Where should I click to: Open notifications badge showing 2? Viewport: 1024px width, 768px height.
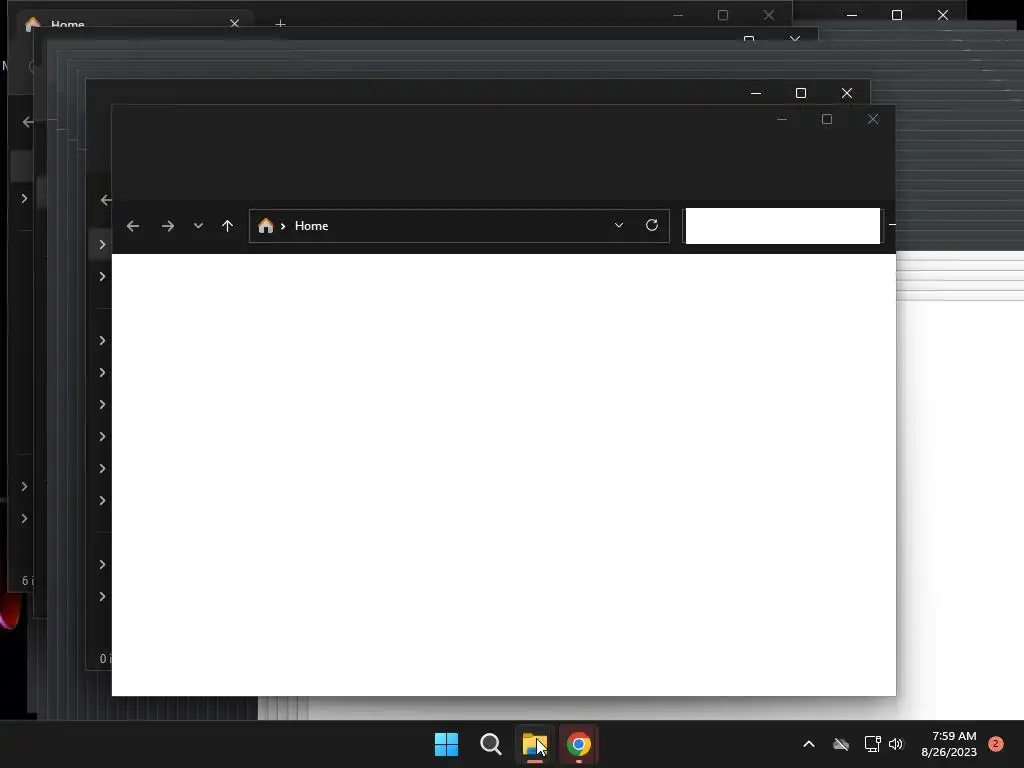pos(995,744)
